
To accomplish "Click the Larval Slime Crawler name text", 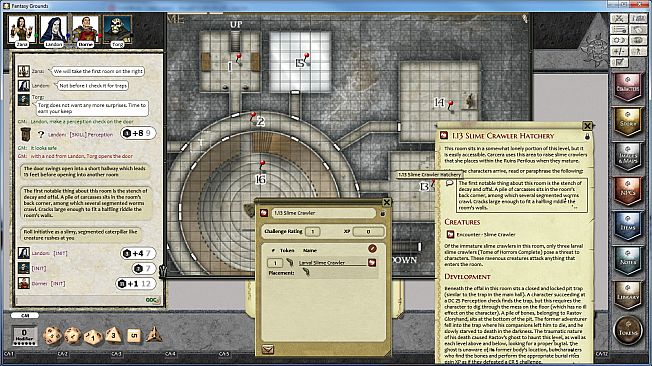I will click(322, 262).
